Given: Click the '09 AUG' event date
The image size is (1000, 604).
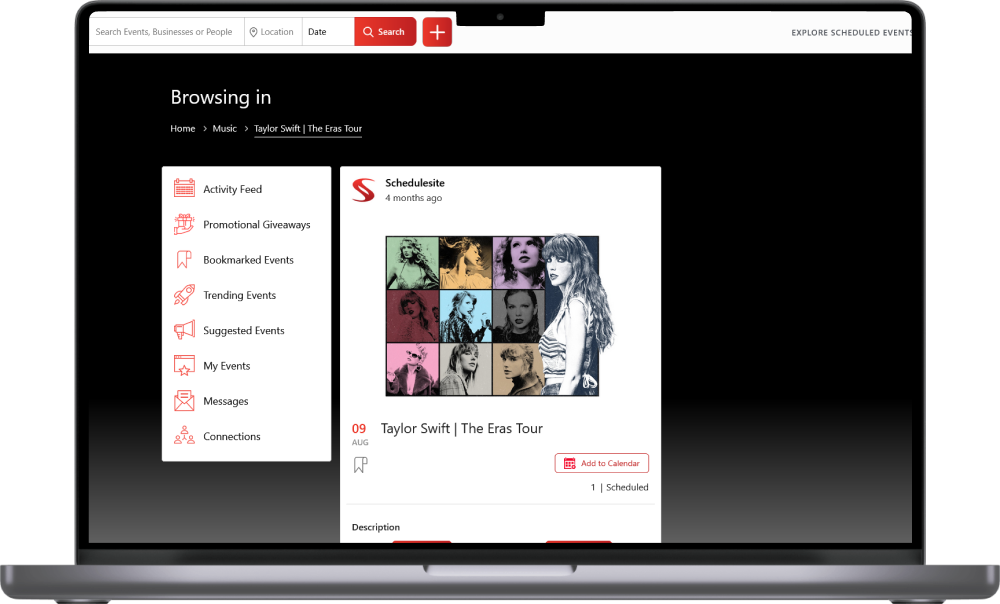Looking at the screenshot, I should [360, 434].
